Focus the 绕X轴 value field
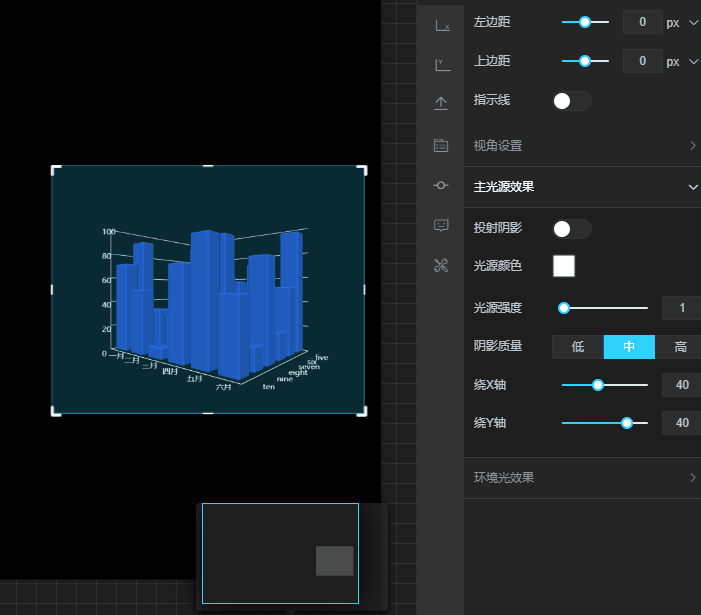Viewport: 701px width, 615px height. pos(681,385)
